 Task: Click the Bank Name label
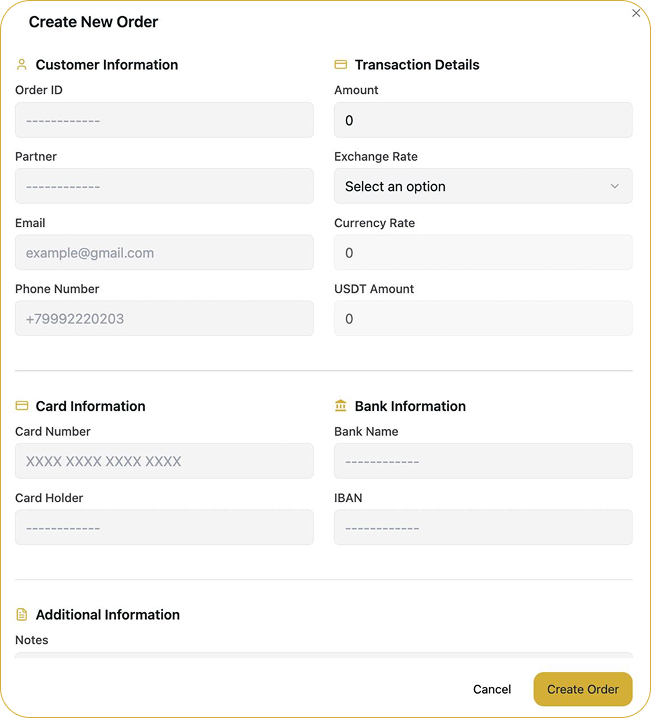coord(366,431)
